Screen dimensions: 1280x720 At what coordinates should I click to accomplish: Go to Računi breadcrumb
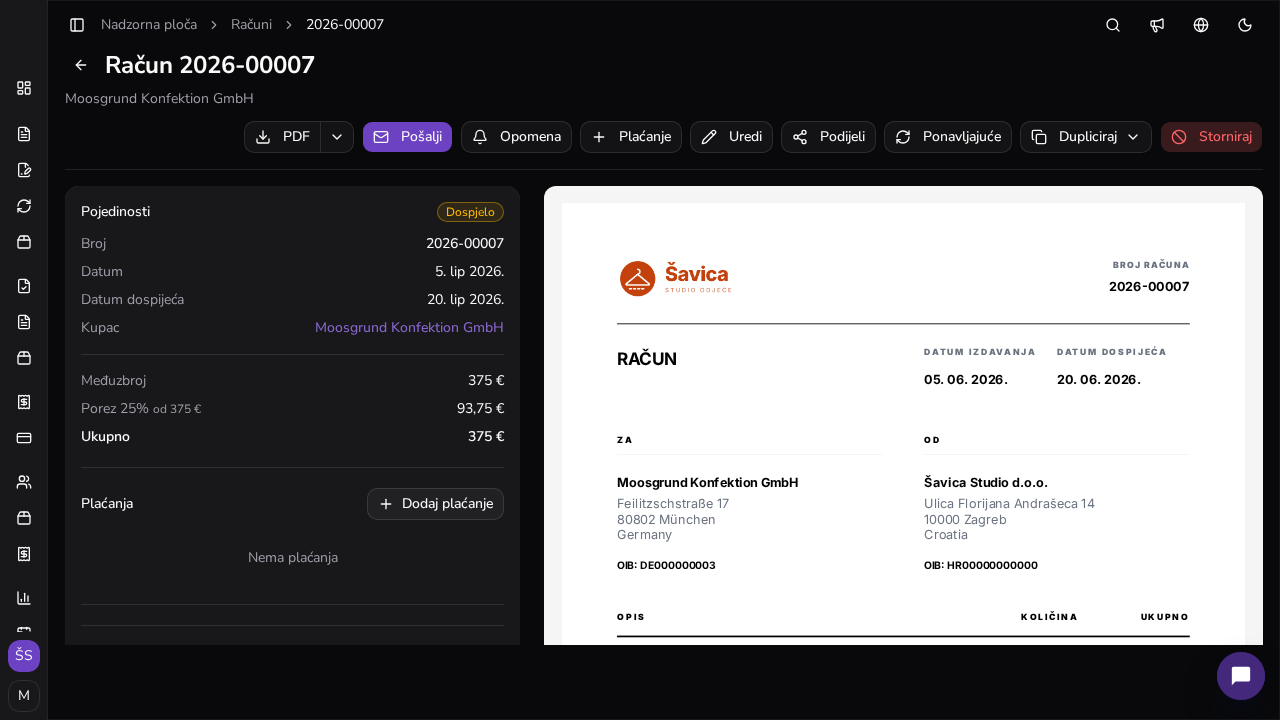251,24
